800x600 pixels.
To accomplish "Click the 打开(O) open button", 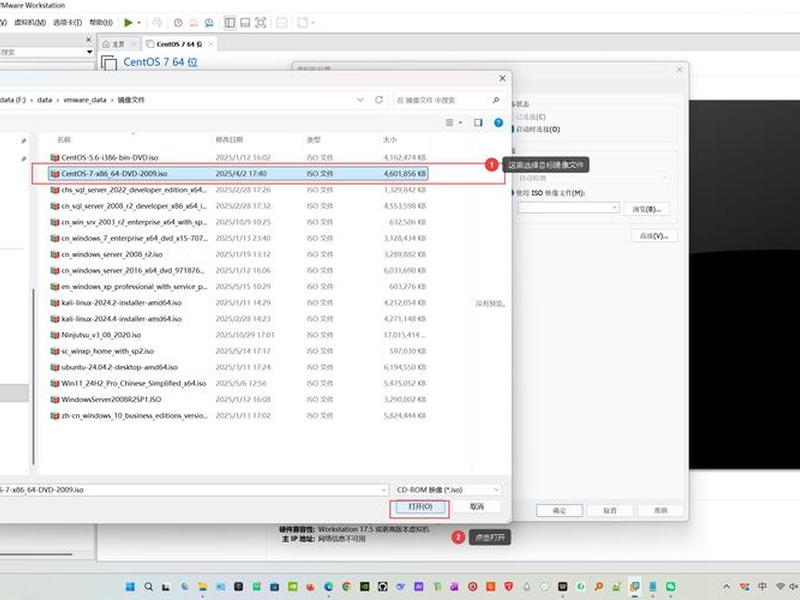I will pos(420,507).
